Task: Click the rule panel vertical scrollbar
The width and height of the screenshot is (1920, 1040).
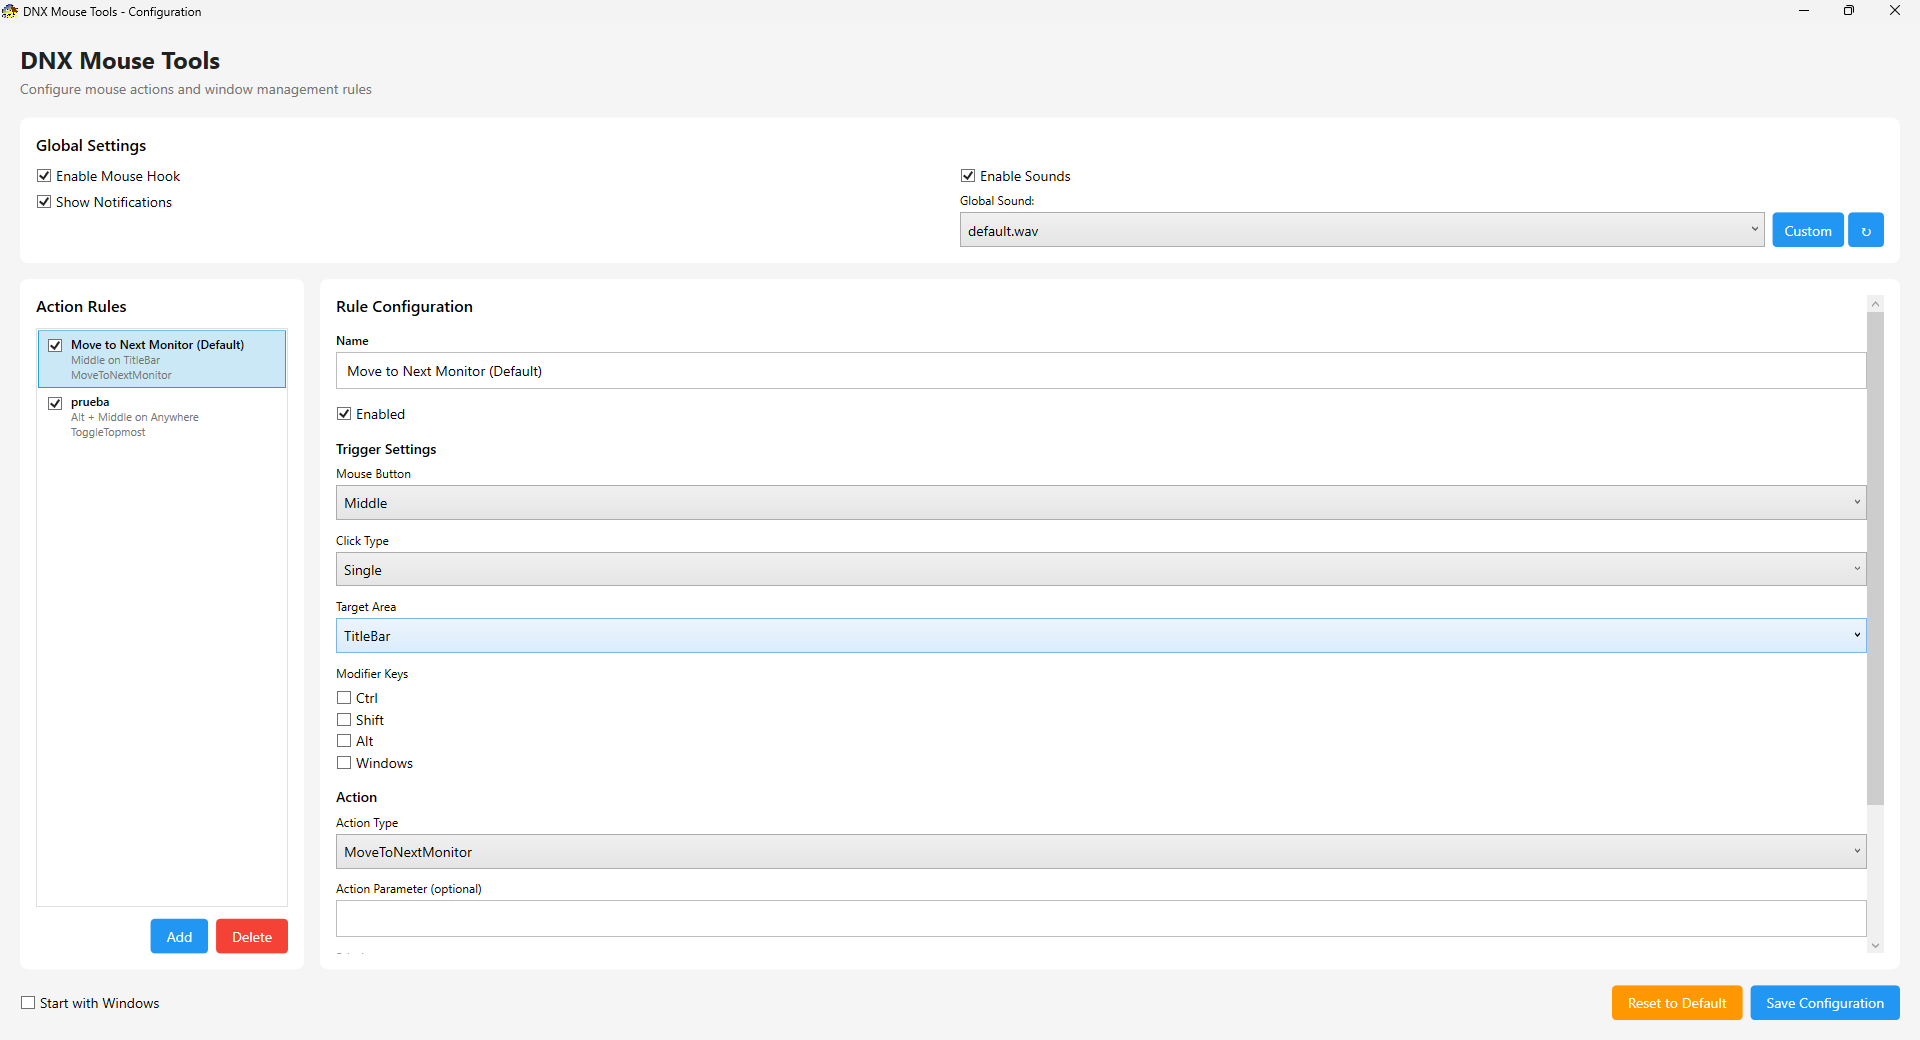Action: (x=1875, y=560)
